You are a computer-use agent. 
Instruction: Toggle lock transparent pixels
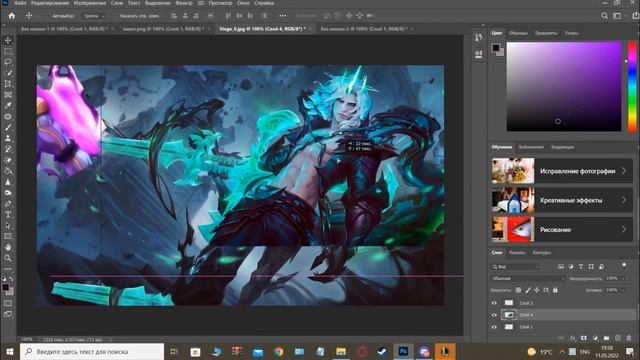(x=518, y=290)
